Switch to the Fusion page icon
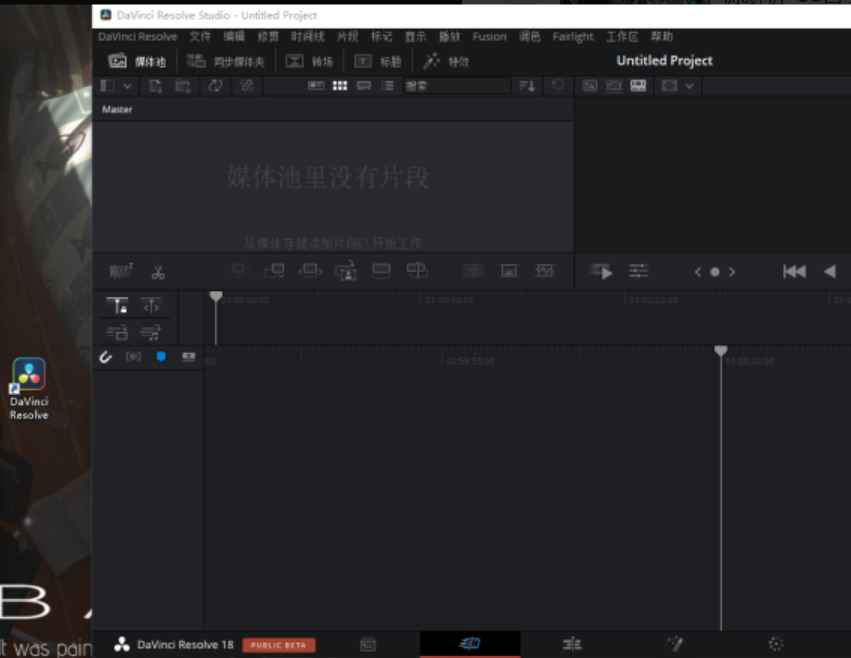This screenshot has width=851, height=658. click(x=675, y=644)
